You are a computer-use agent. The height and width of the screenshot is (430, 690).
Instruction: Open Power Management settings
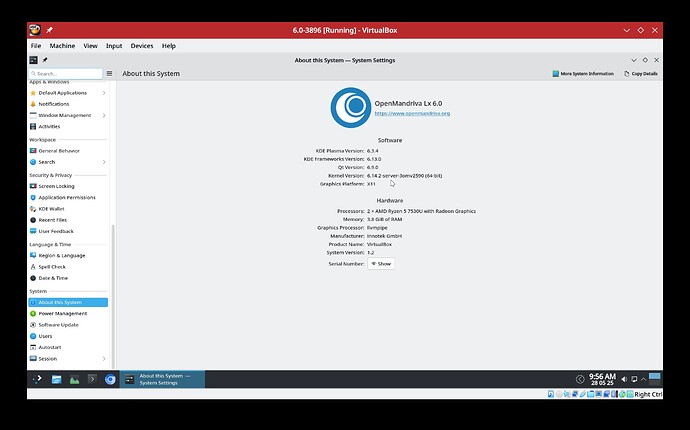(68, 313)
